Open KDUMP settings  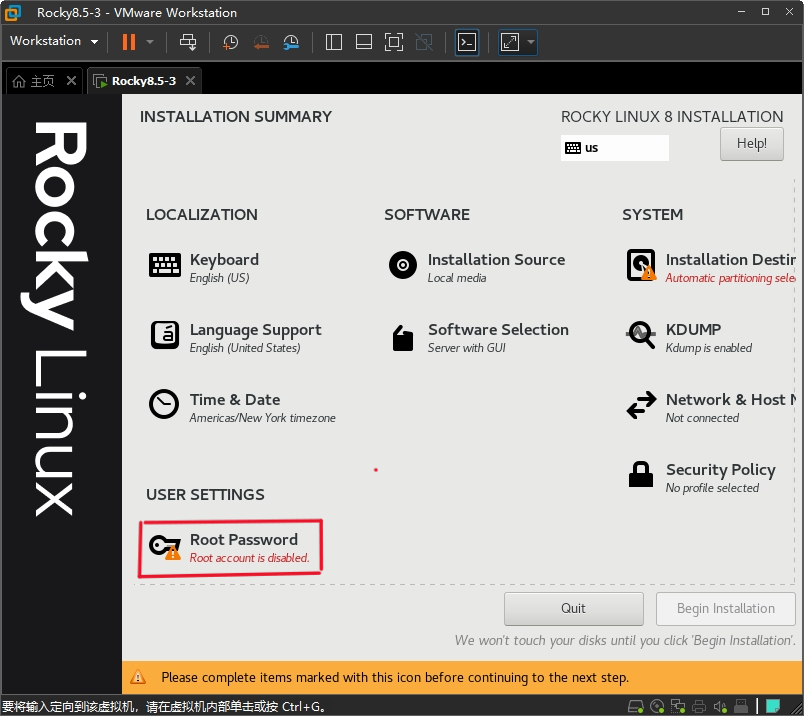[x=689, y=337]
